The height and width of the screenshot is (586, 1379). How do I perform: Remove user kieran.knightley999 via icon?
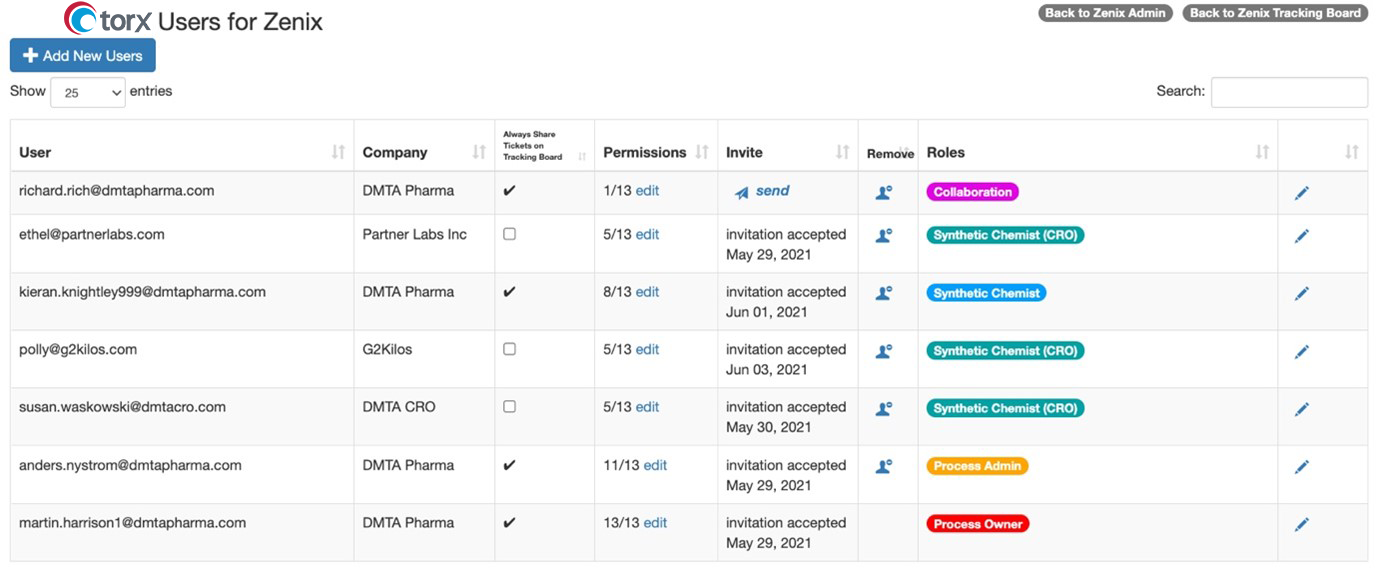pyautogui.click(x=883, y=294)
